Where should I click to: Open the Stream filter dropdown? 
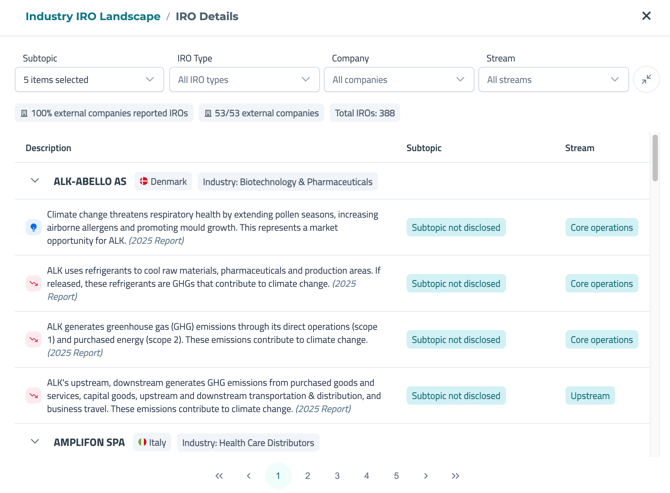coord(553,80)
